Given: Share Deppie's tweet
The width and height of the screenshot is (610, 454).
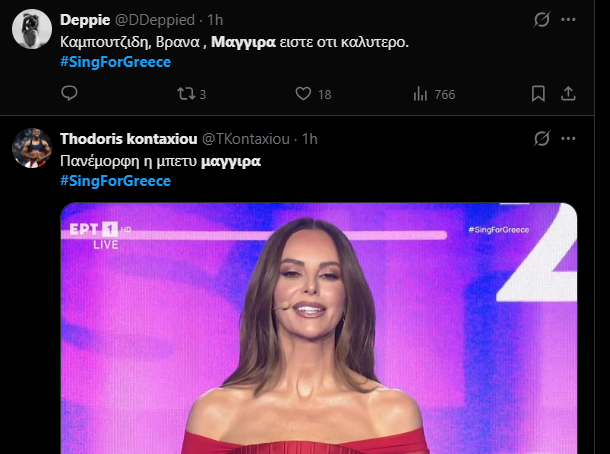Looking at the screenshot, I should tap(568, 94).
